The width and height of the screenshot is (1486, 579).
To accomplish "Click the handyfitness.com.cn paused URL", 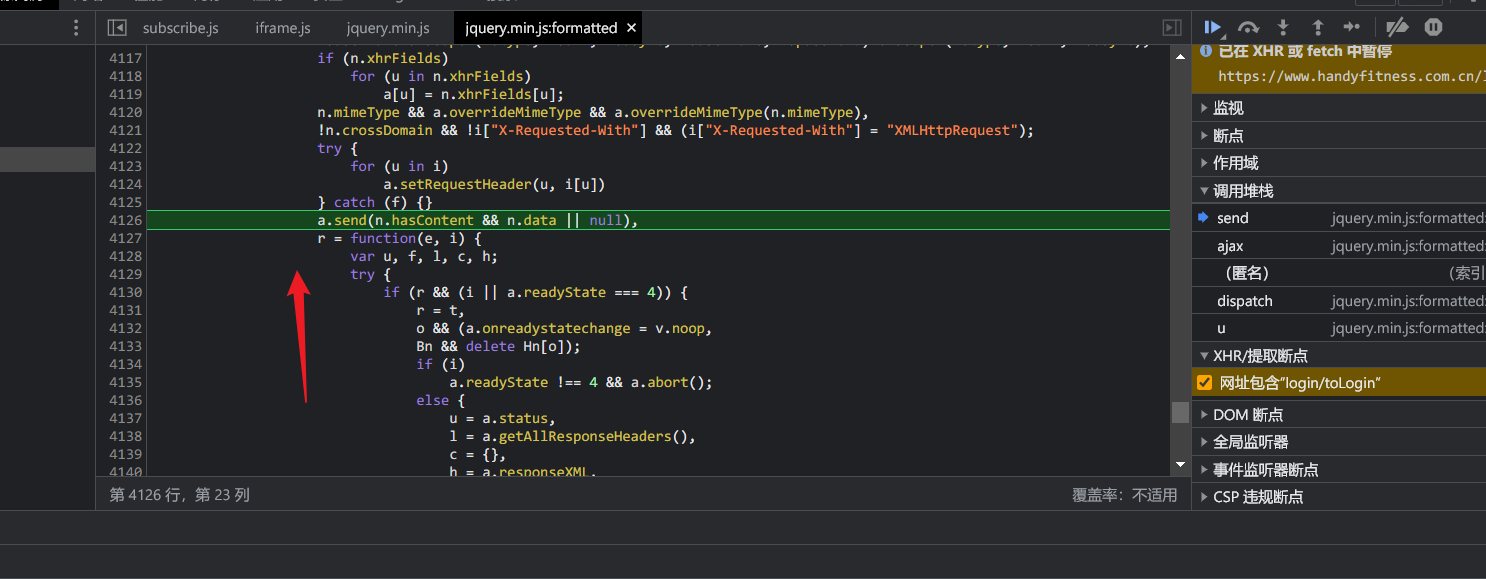I will (1351, 76).
